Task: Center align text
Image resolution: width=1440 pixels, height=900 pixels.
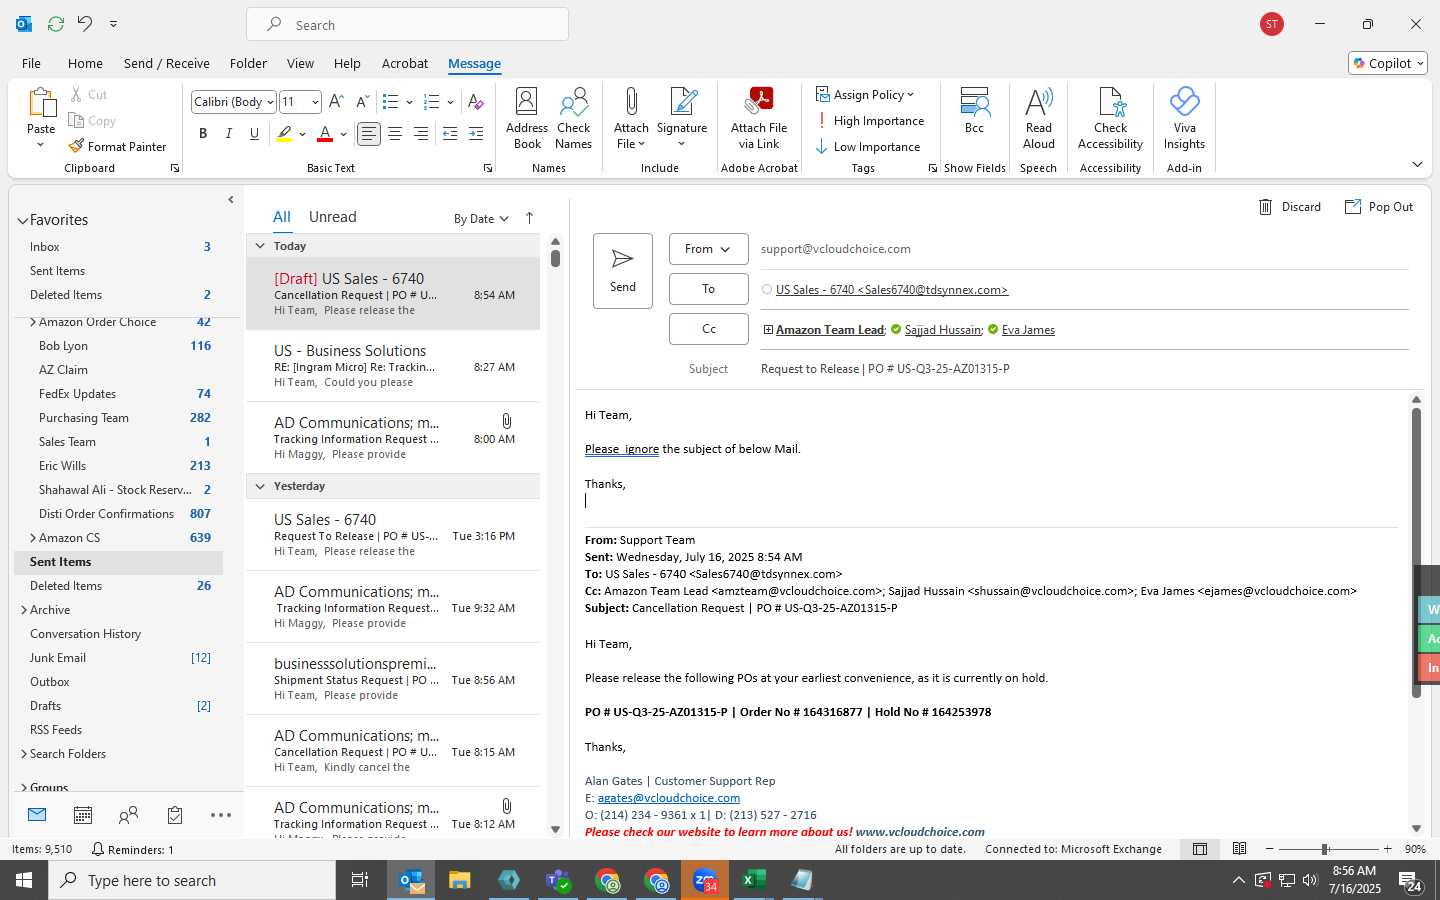Action: pyautogui.click(x=395, y=133)
